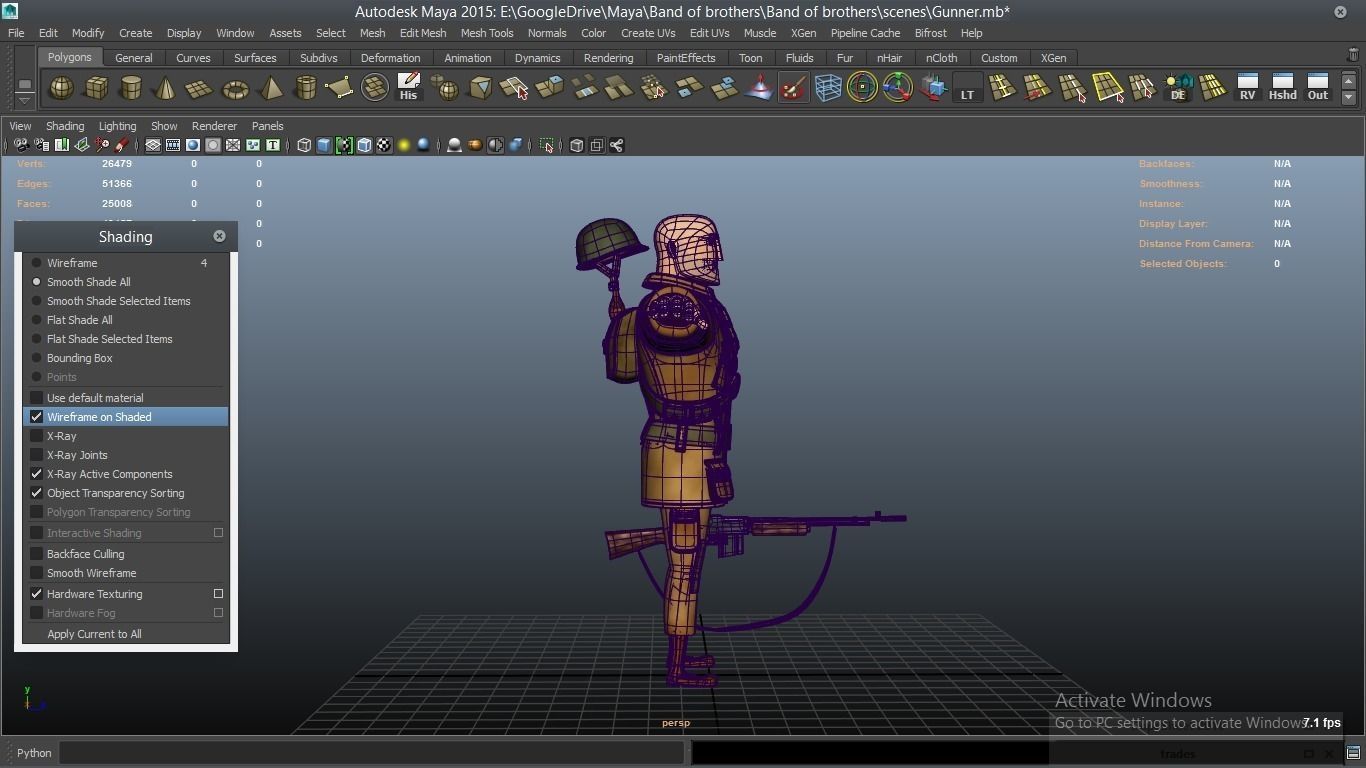Create a polygon cylinder from the shelf
1366x768 pixels.
(x=130, y=88)
